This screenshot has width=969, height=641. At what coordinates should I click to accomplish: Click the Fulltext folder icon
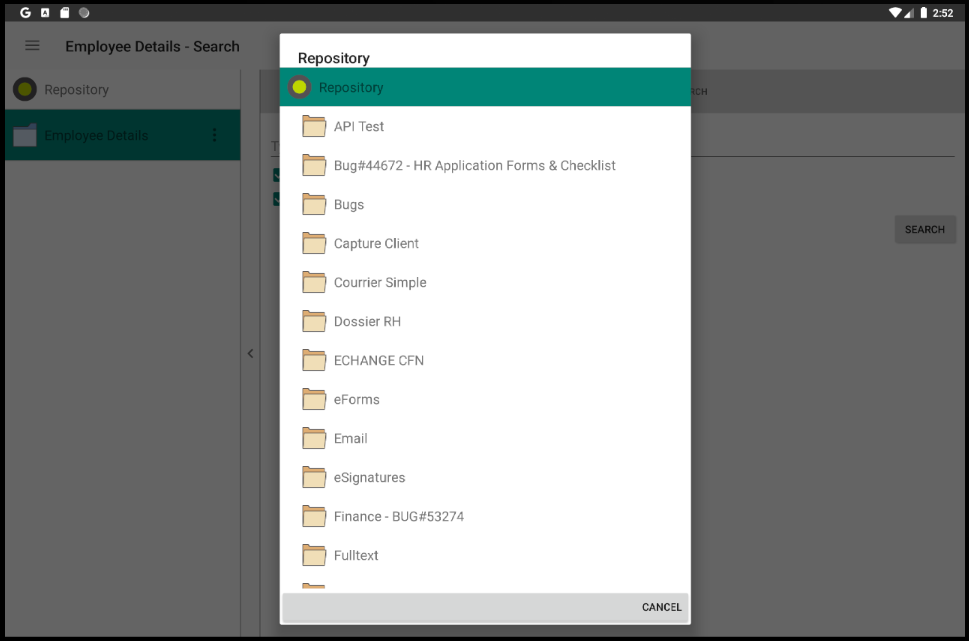[315, 555]
